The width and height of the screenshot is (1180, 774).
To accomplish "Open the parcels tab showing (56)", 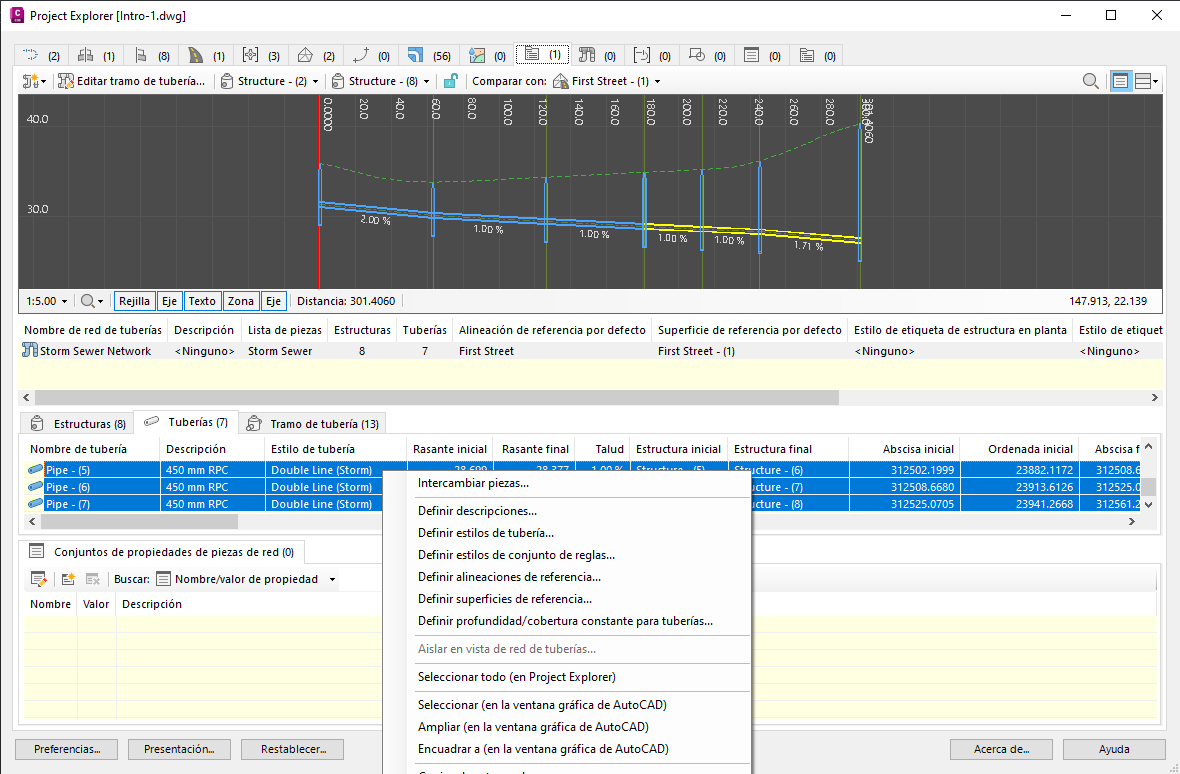I will pos(428,55).
